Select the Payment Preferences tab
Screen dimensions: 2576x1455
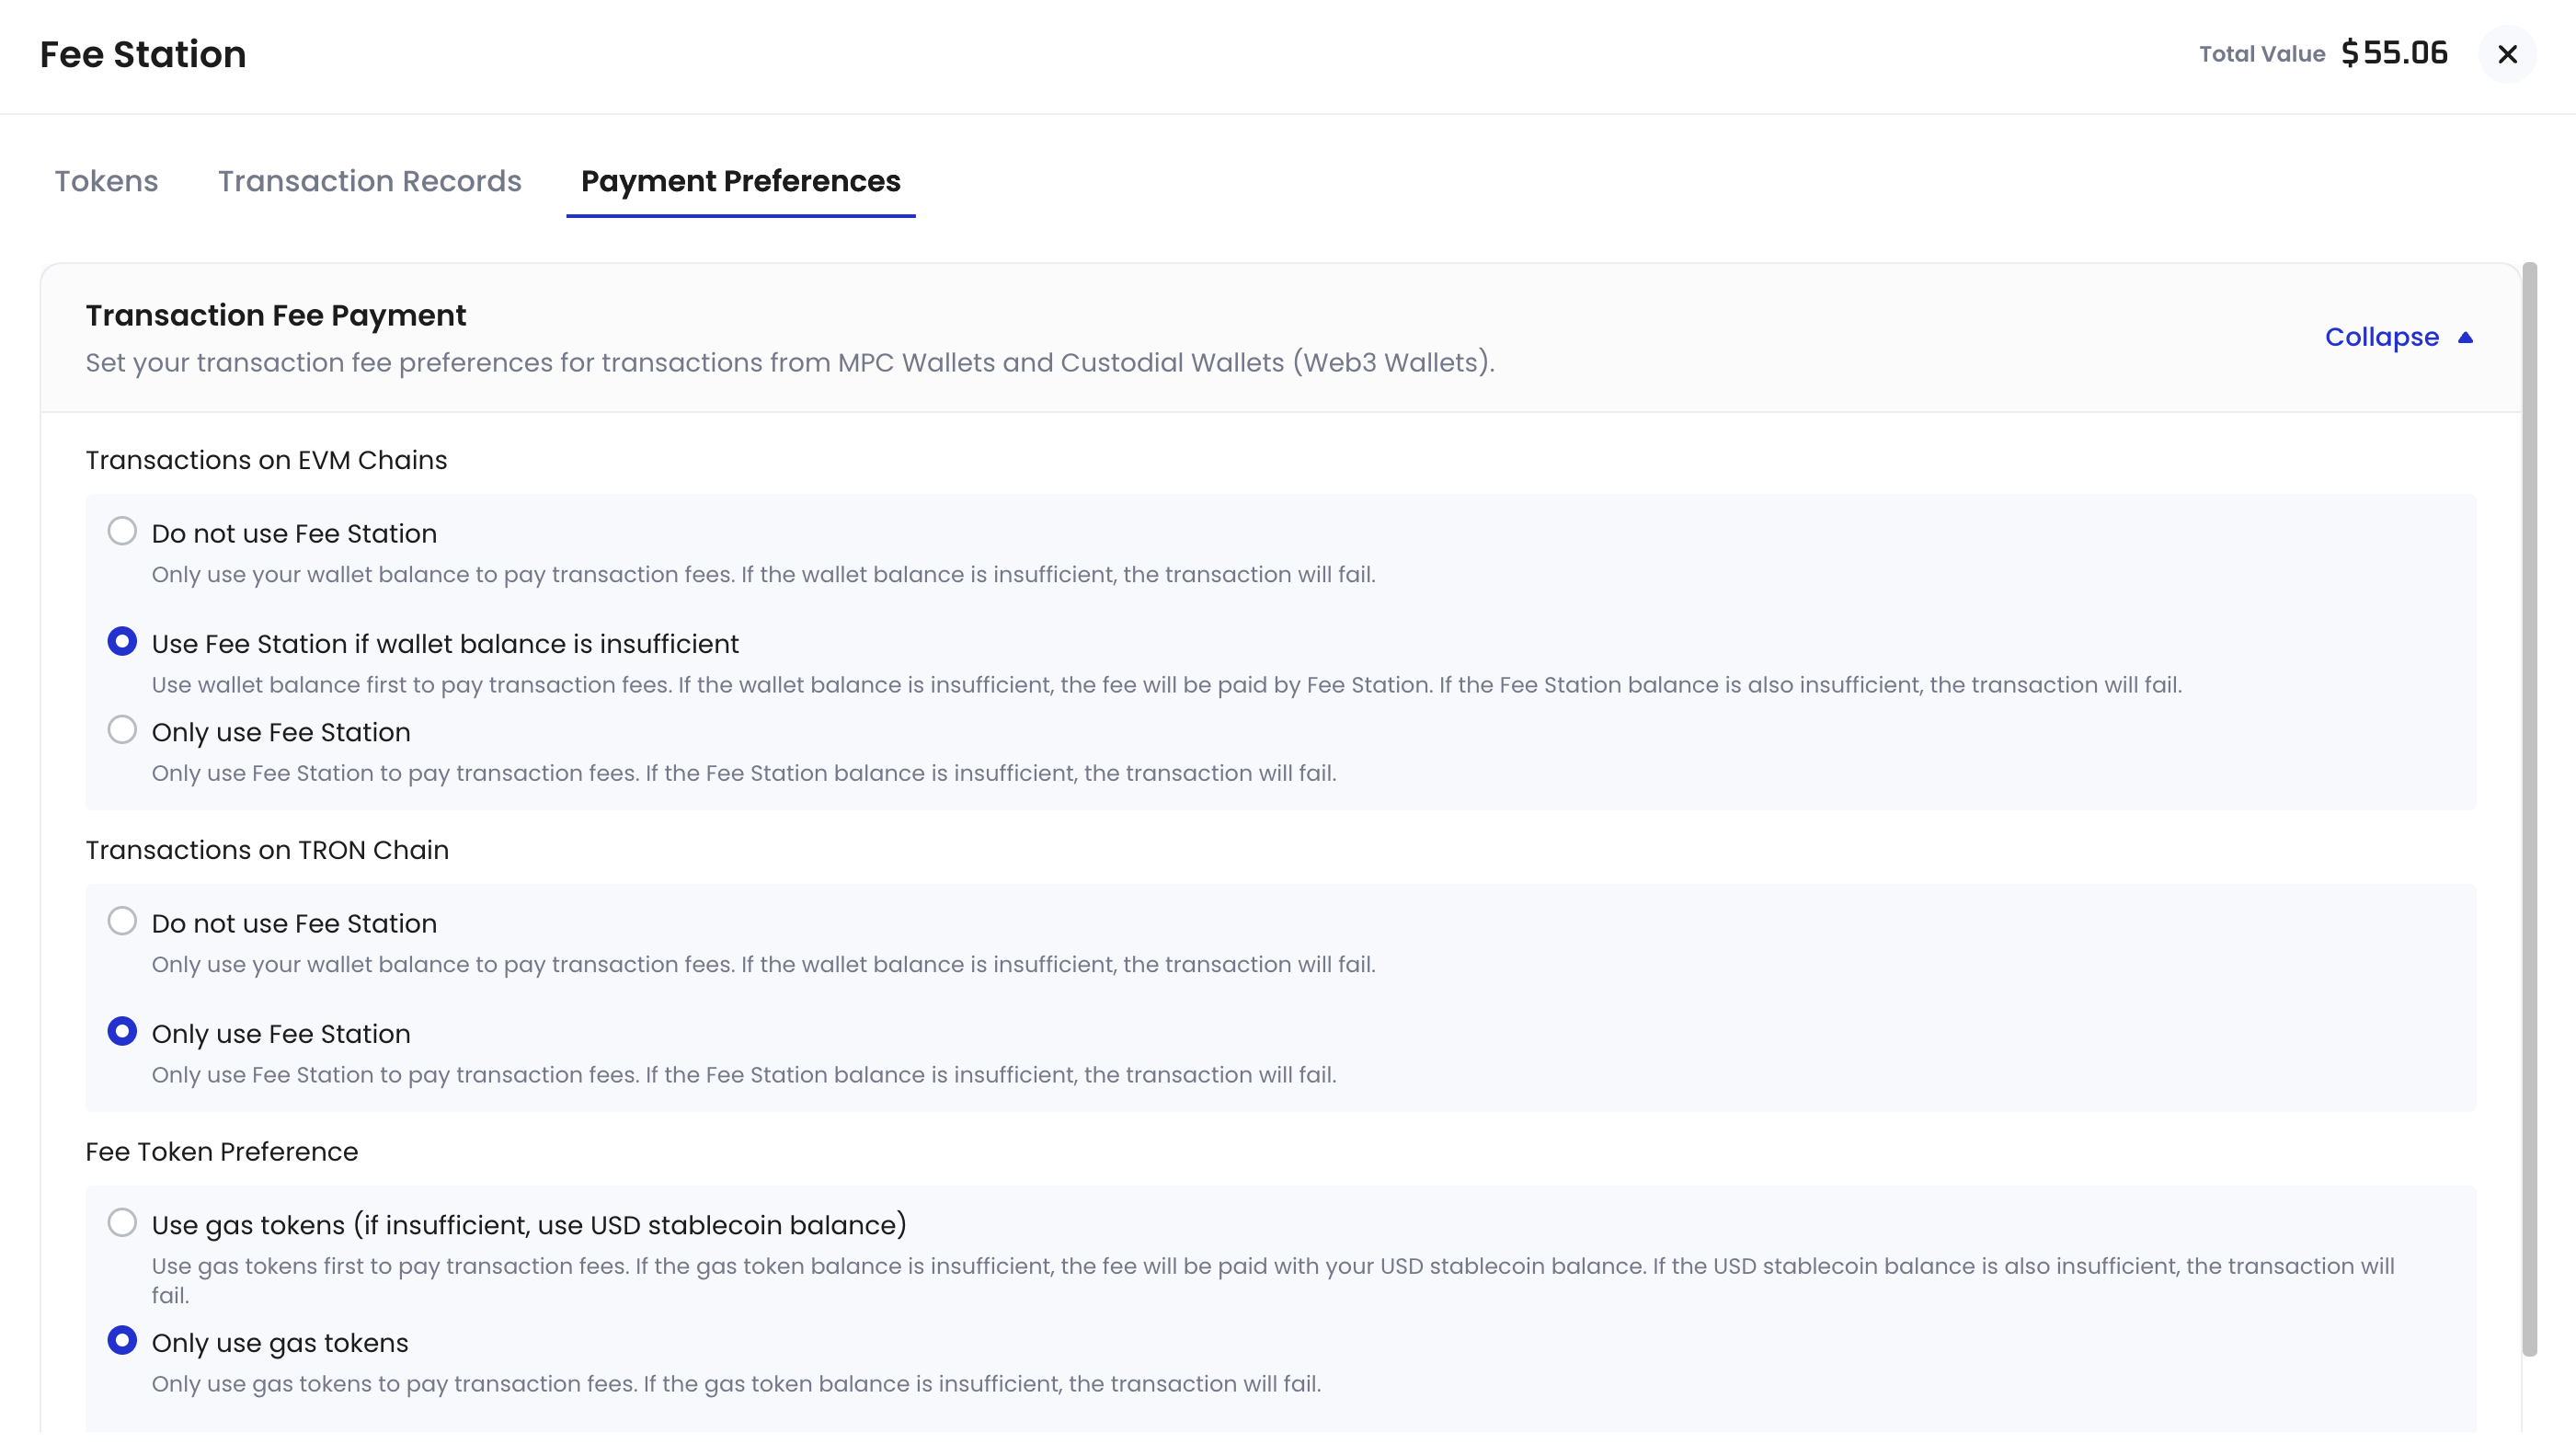[x=741, y=181]
